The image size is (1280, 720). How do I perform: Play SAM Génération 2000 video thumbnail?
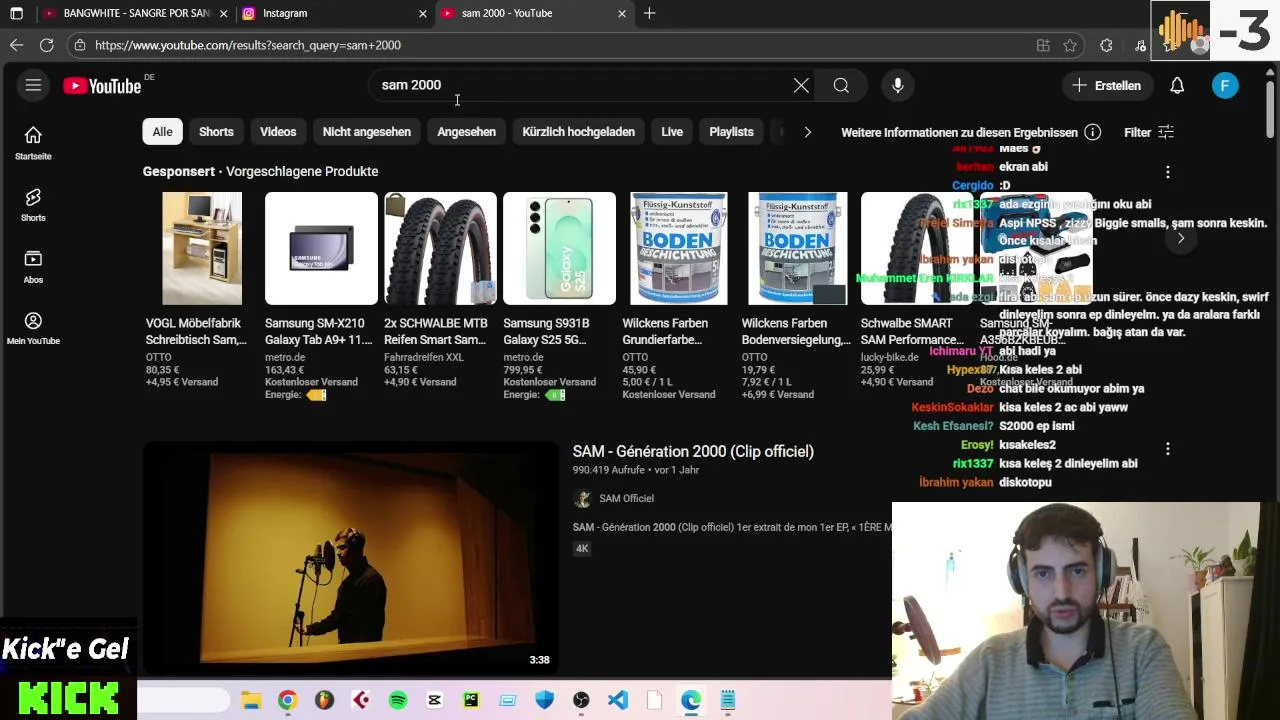pyautogui.click(x=351, y=557)
